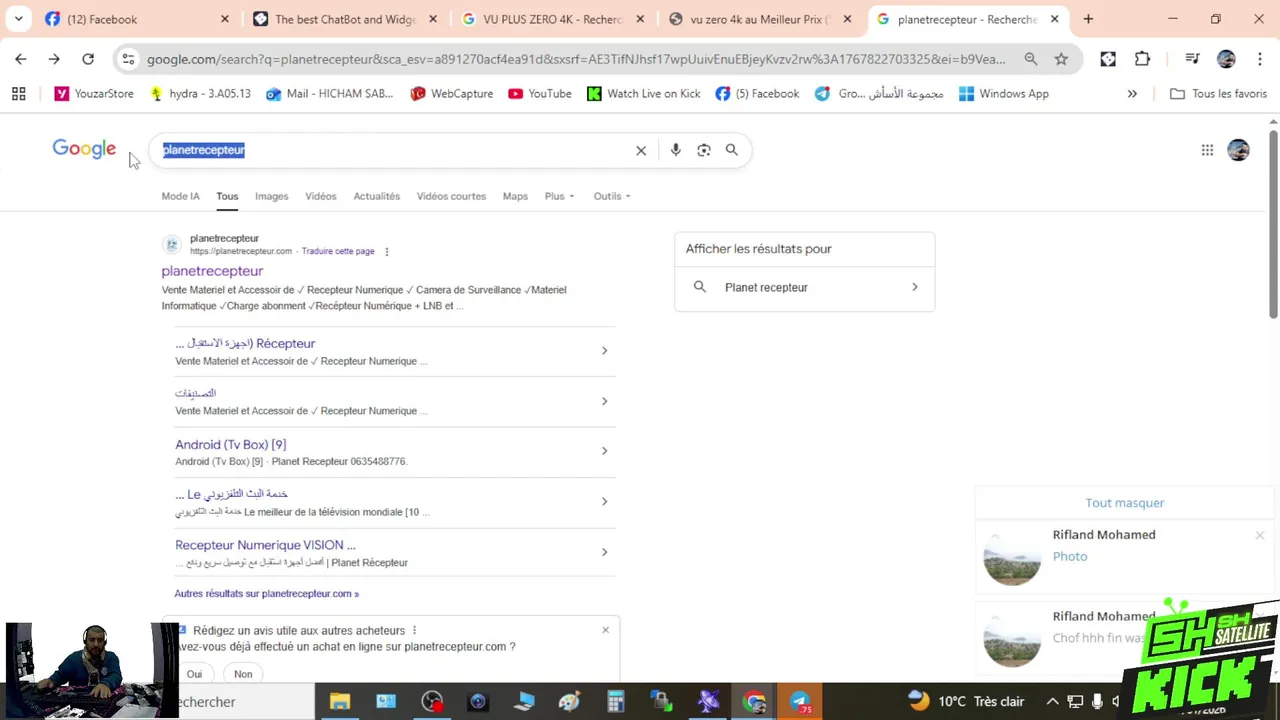Click the browser address bar
This screenshot has height=720, width=1280.
tap(576, 59)
